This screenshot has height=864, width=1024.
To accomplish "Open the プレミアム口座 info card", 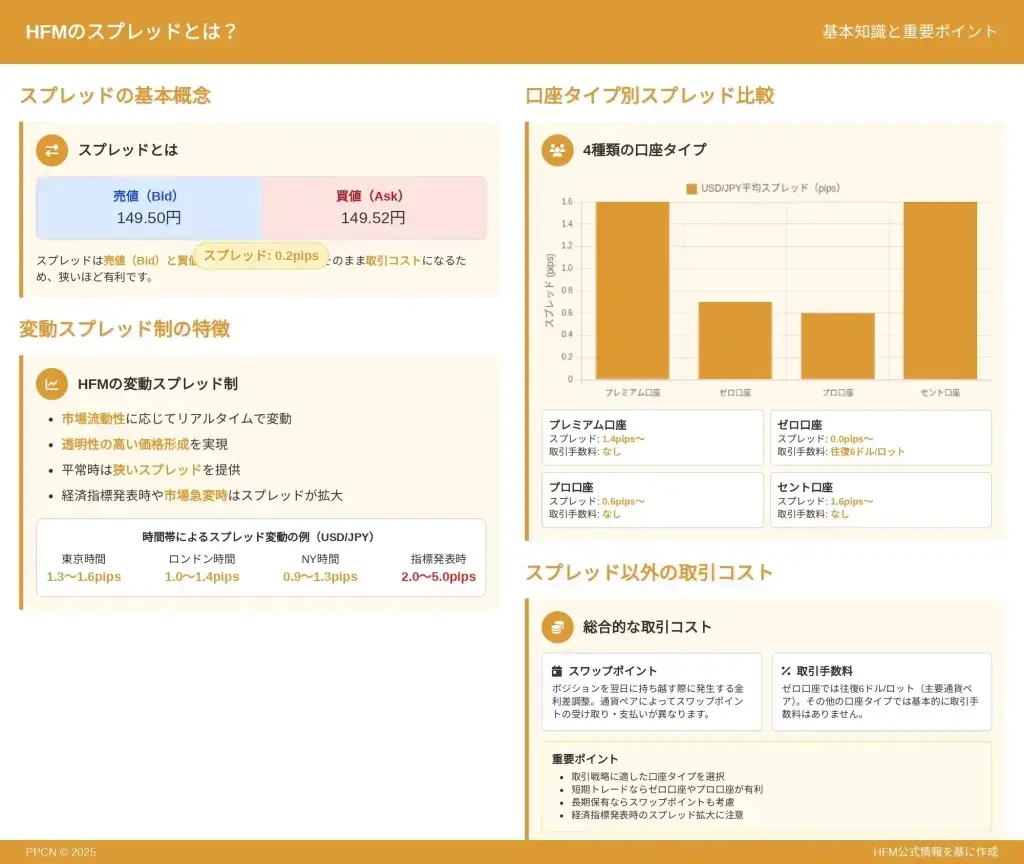I will [x=652, y=438].
